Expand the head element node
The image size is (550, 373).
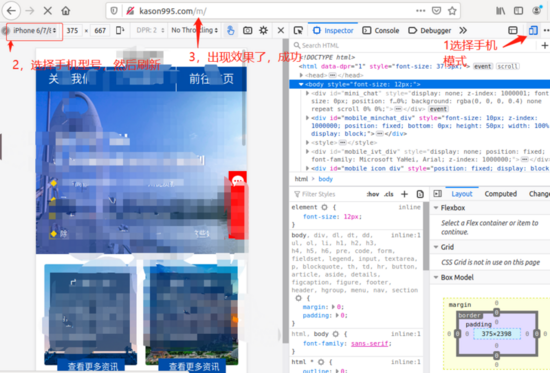point(301,75)
